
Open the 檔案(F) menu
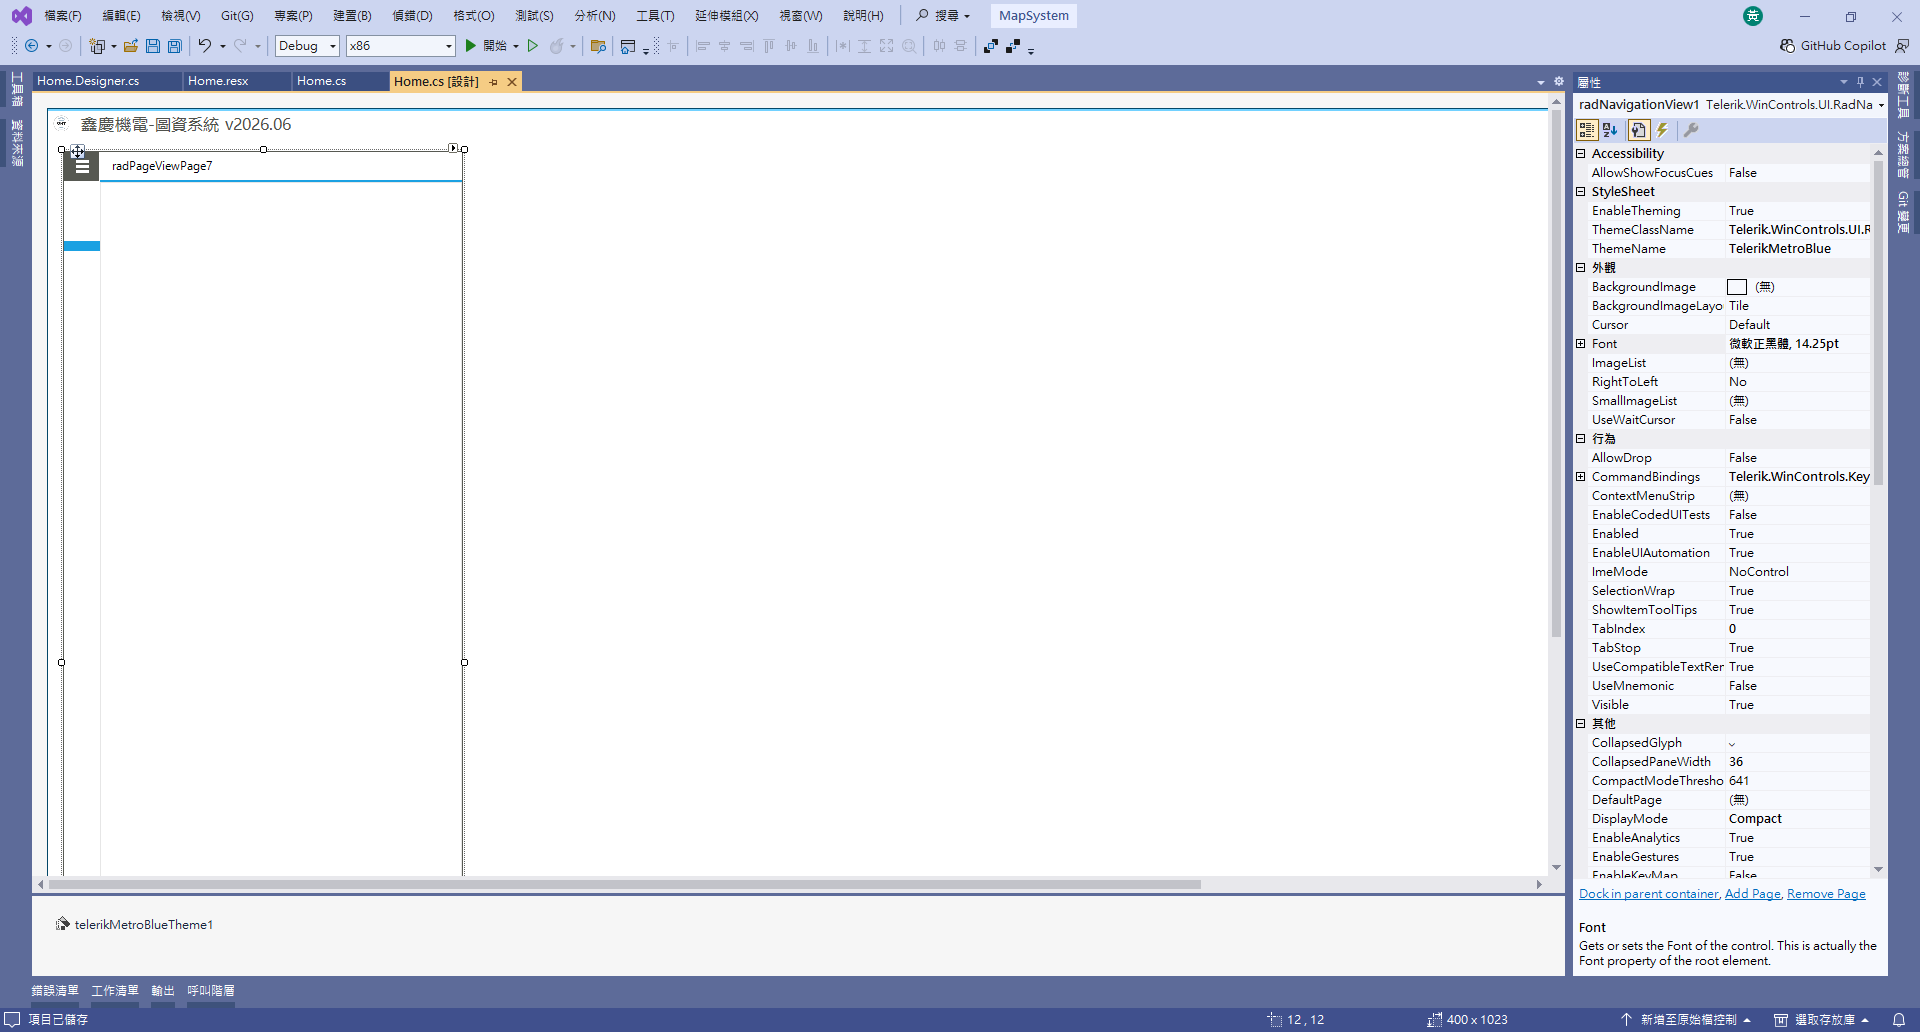coord(63,16)
